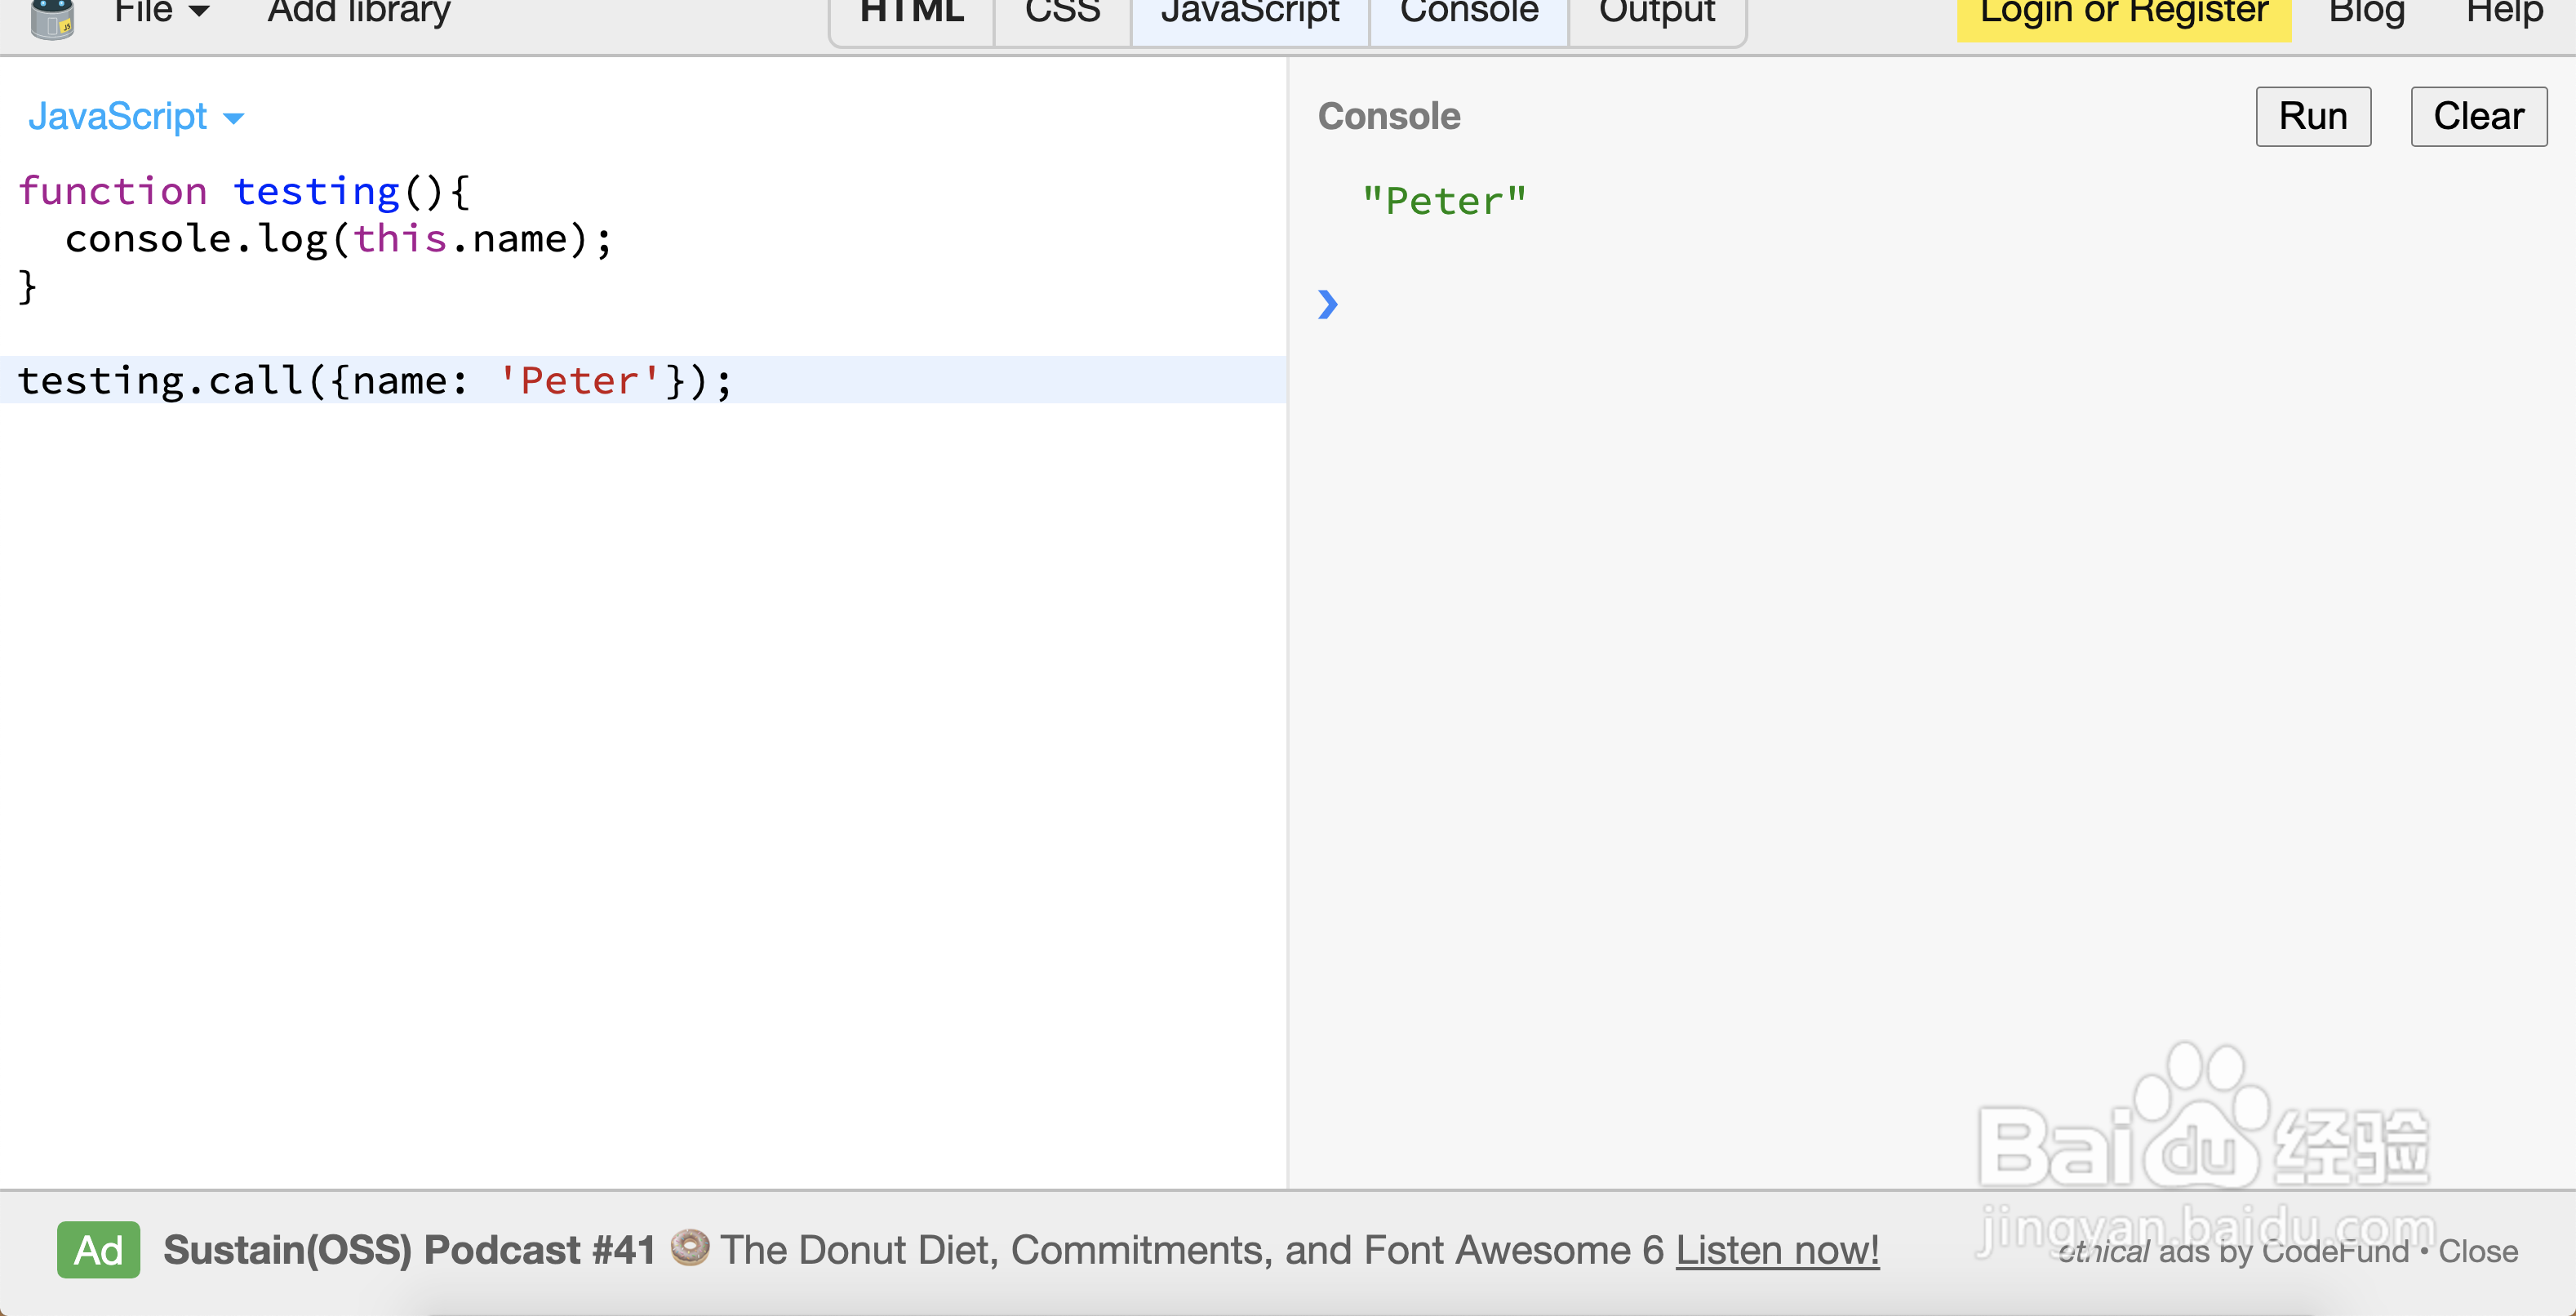
Task: Click the JS Bin logo icon
Action: click(52, 18)
